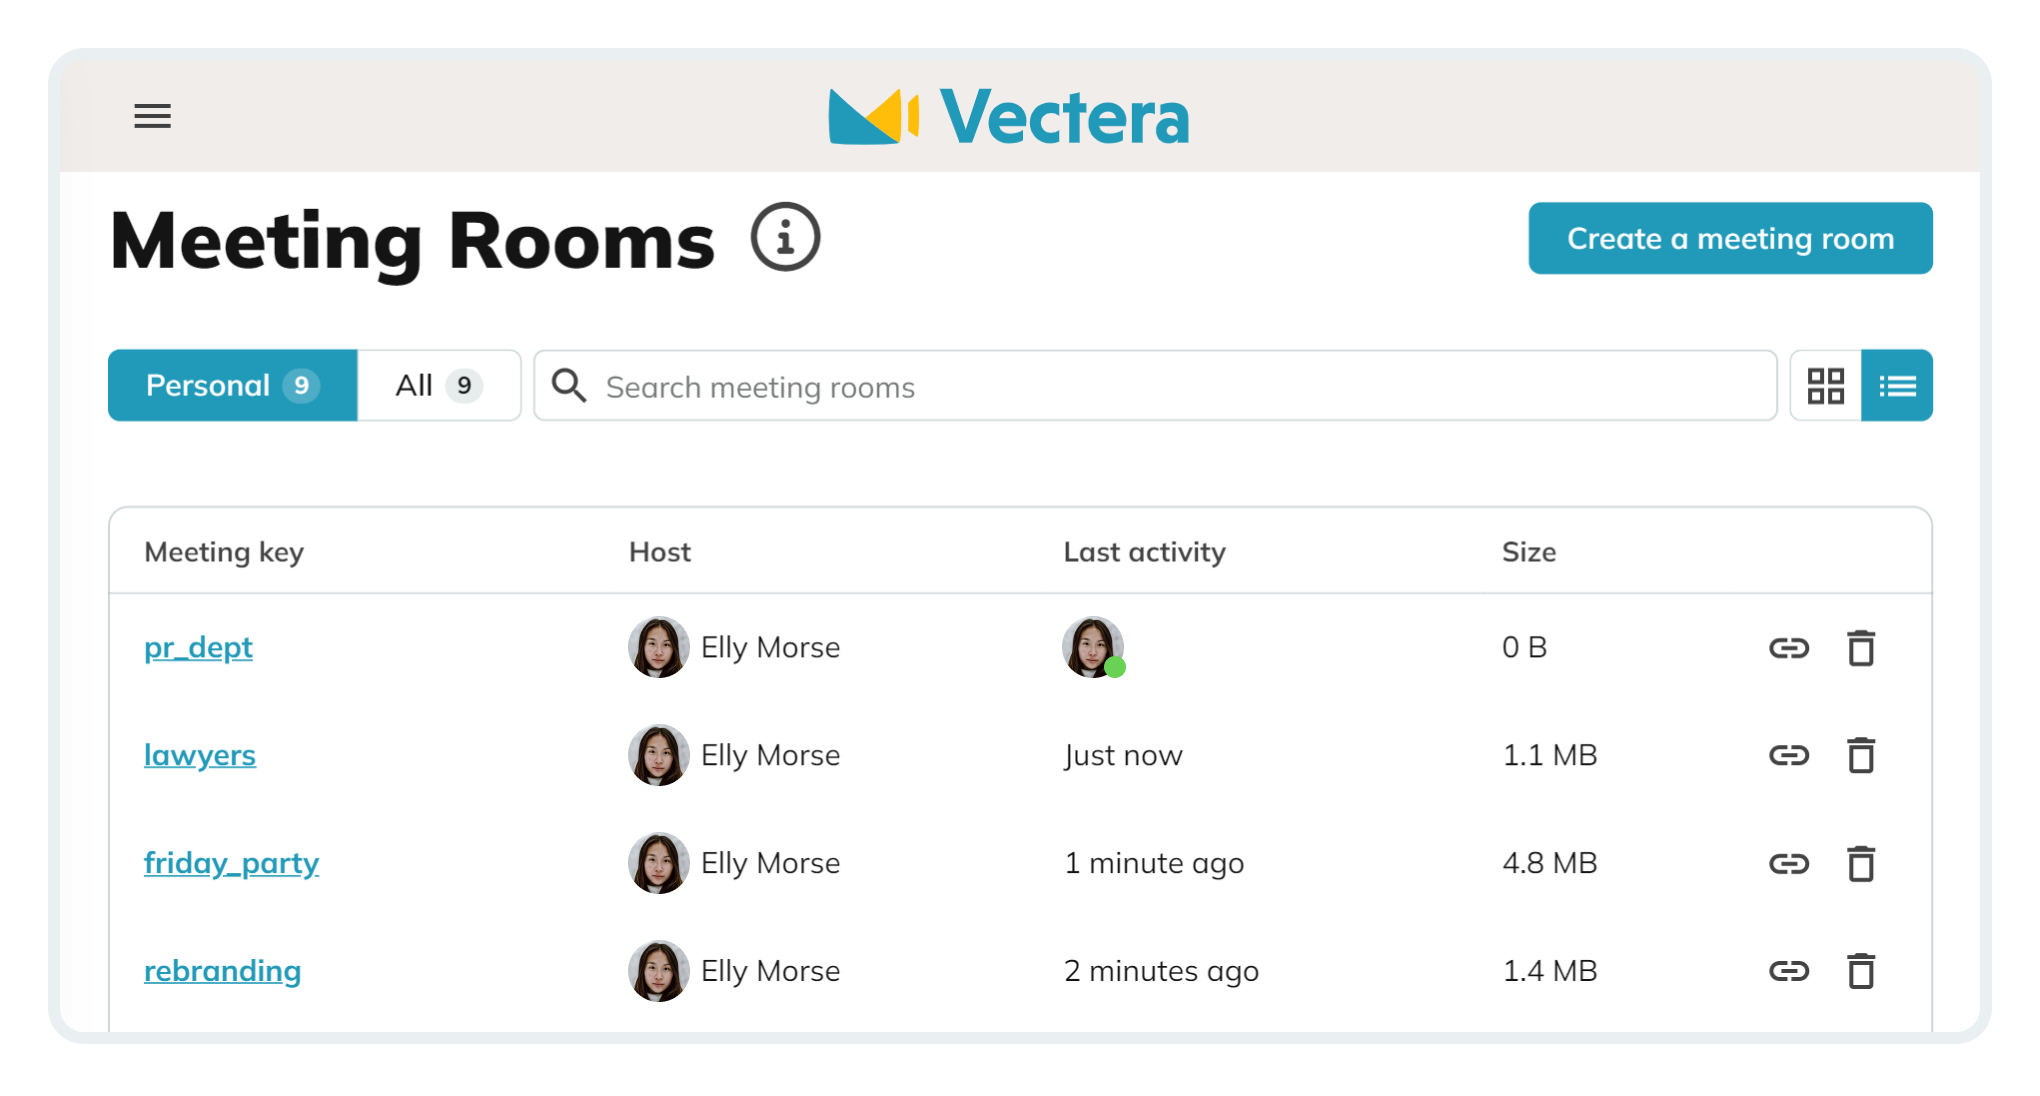The height and width of the screenshot is (1096, 2040).
Task: Switch to list view layout
Action: (x=1897, y=386)
